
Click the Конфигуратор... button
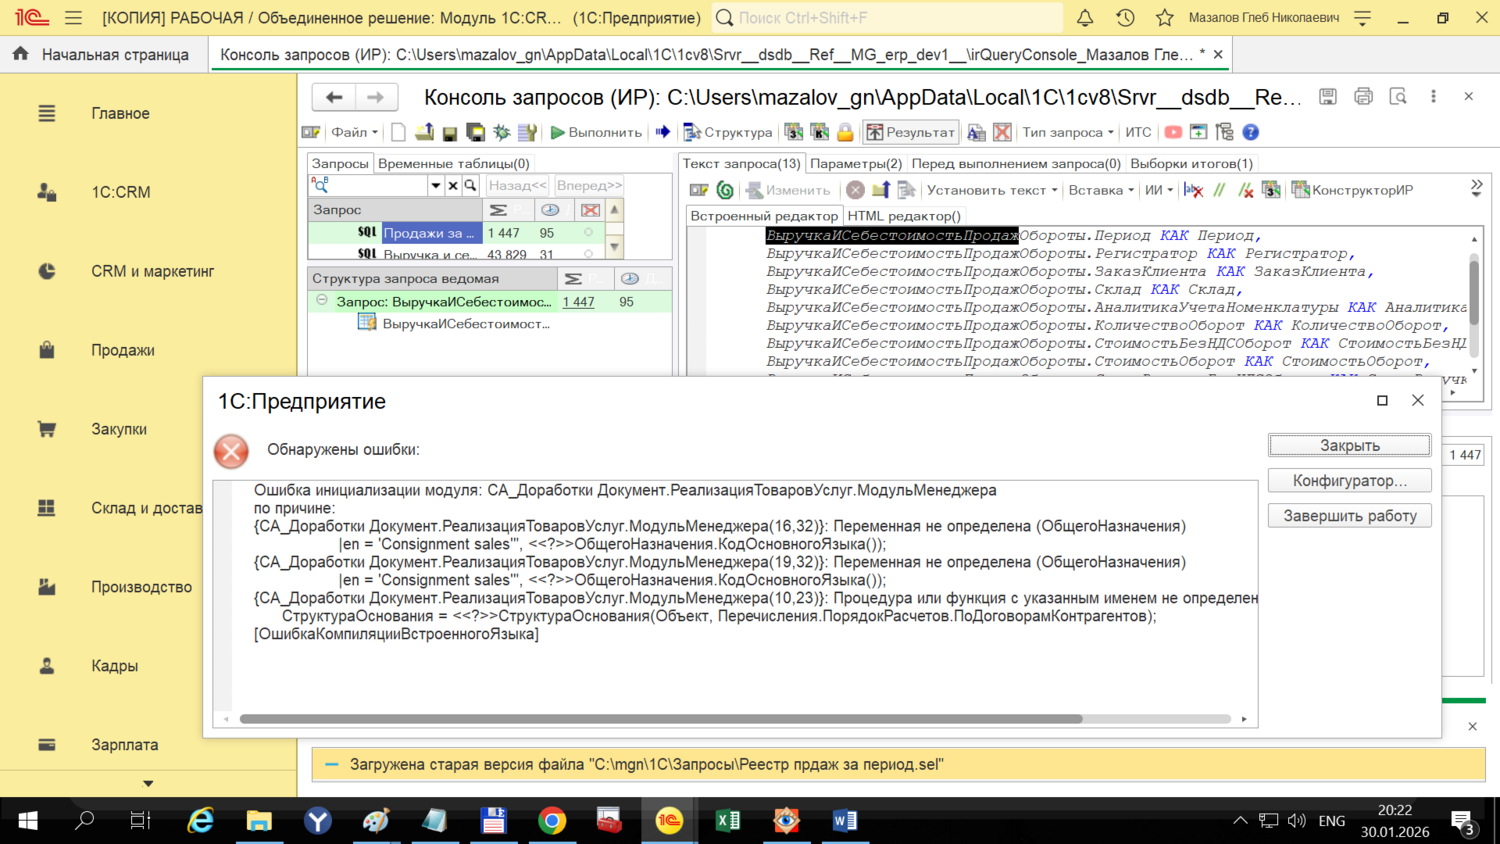[1349, 481]
